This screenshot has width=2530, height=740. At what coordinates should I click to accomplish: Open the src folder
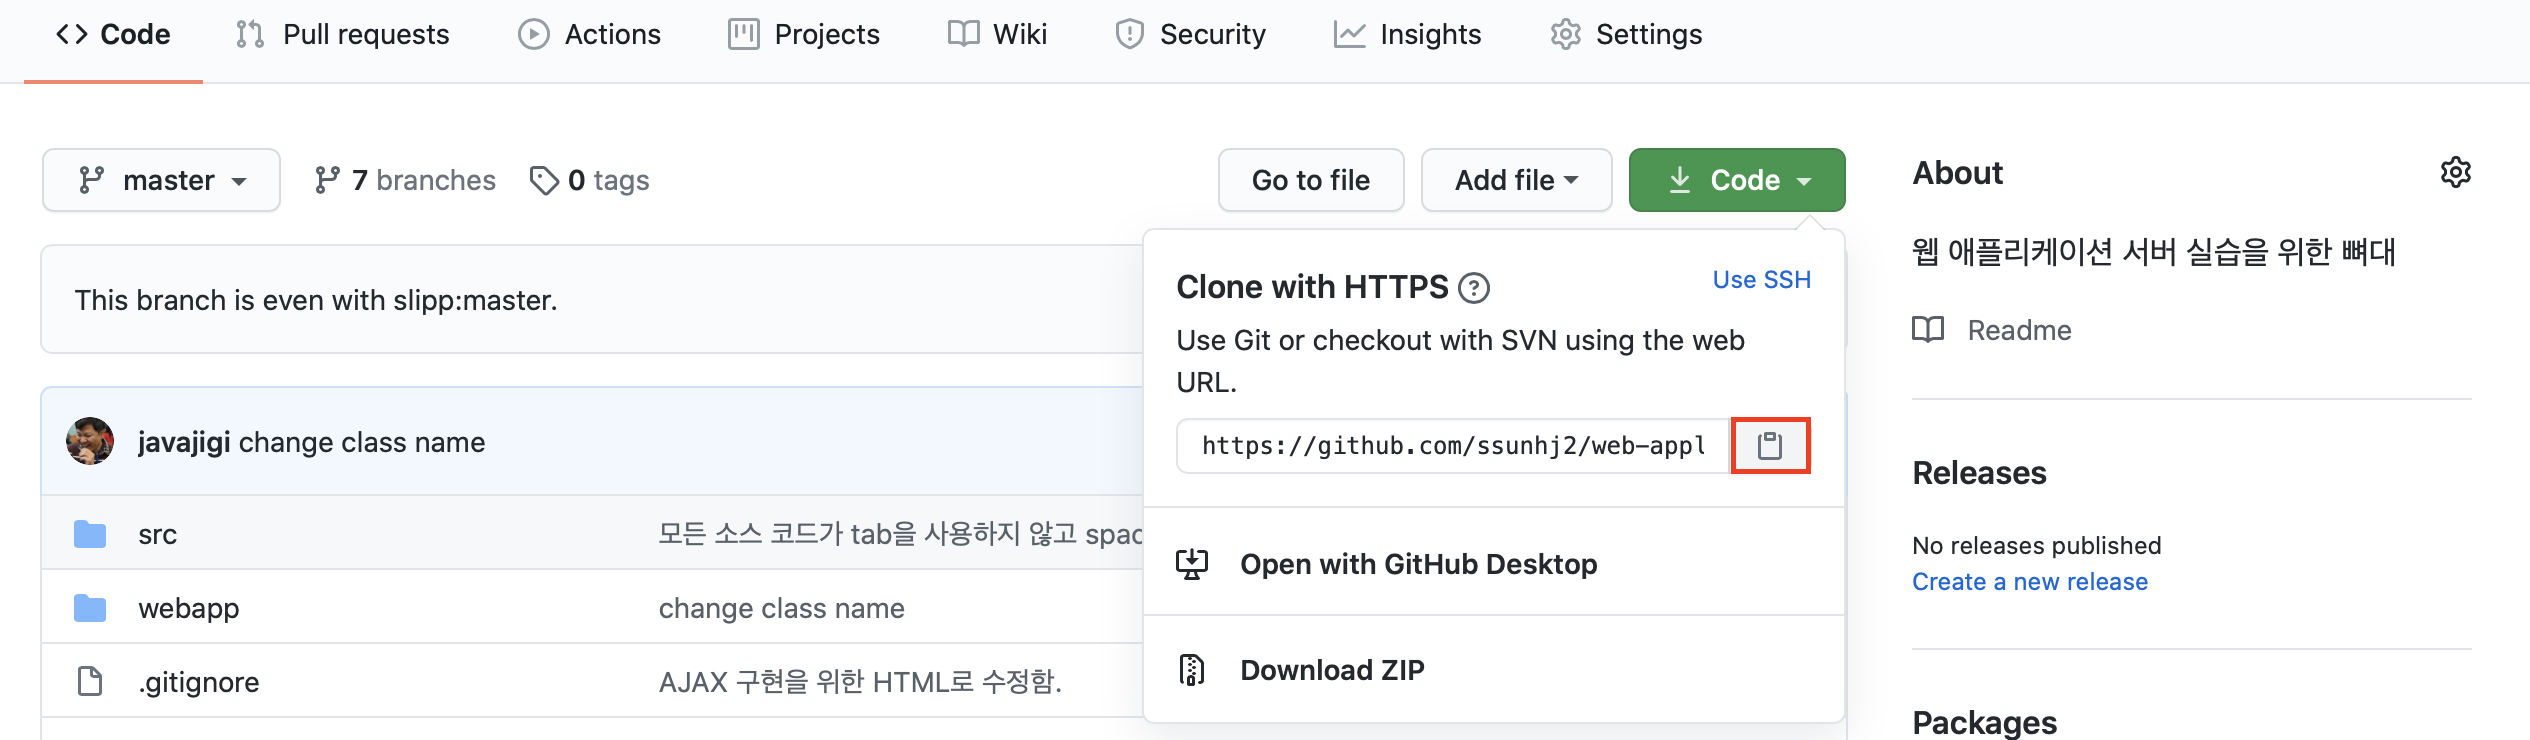tap(157, 535)
